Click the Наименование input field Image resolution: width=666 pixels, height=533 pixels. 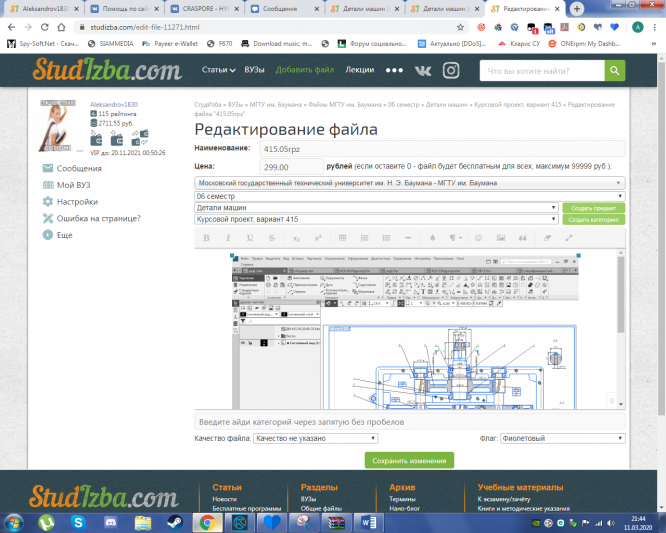tap(442, 149)
